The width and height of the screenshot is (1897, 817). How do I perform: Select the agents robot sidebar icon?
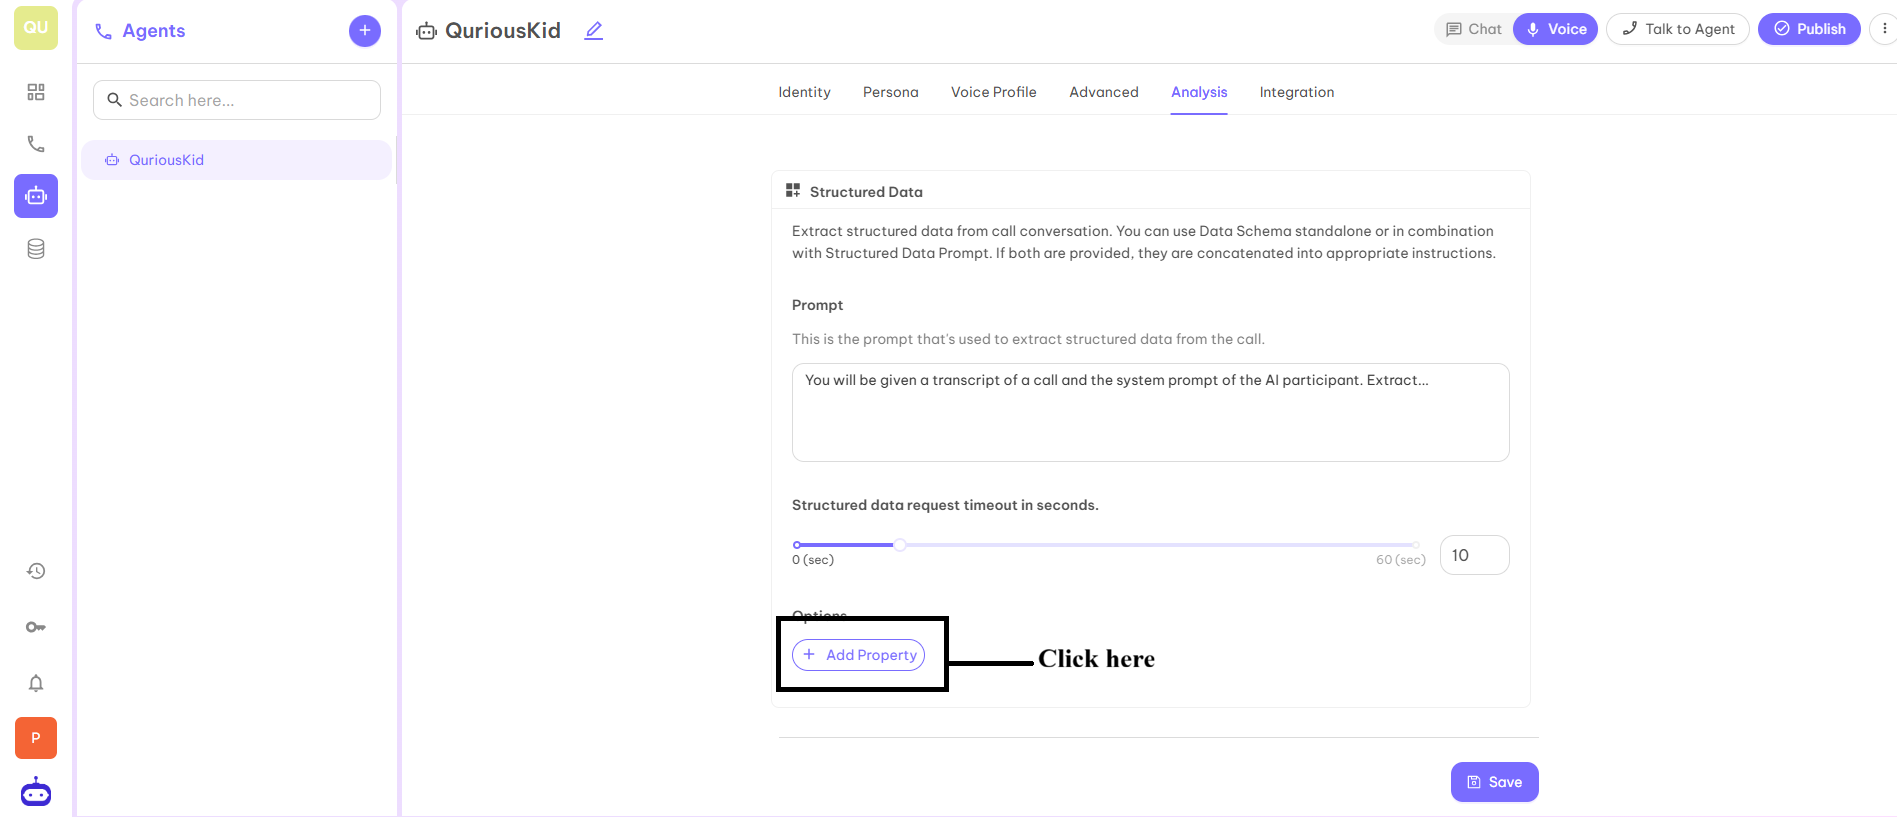(36, 196)
